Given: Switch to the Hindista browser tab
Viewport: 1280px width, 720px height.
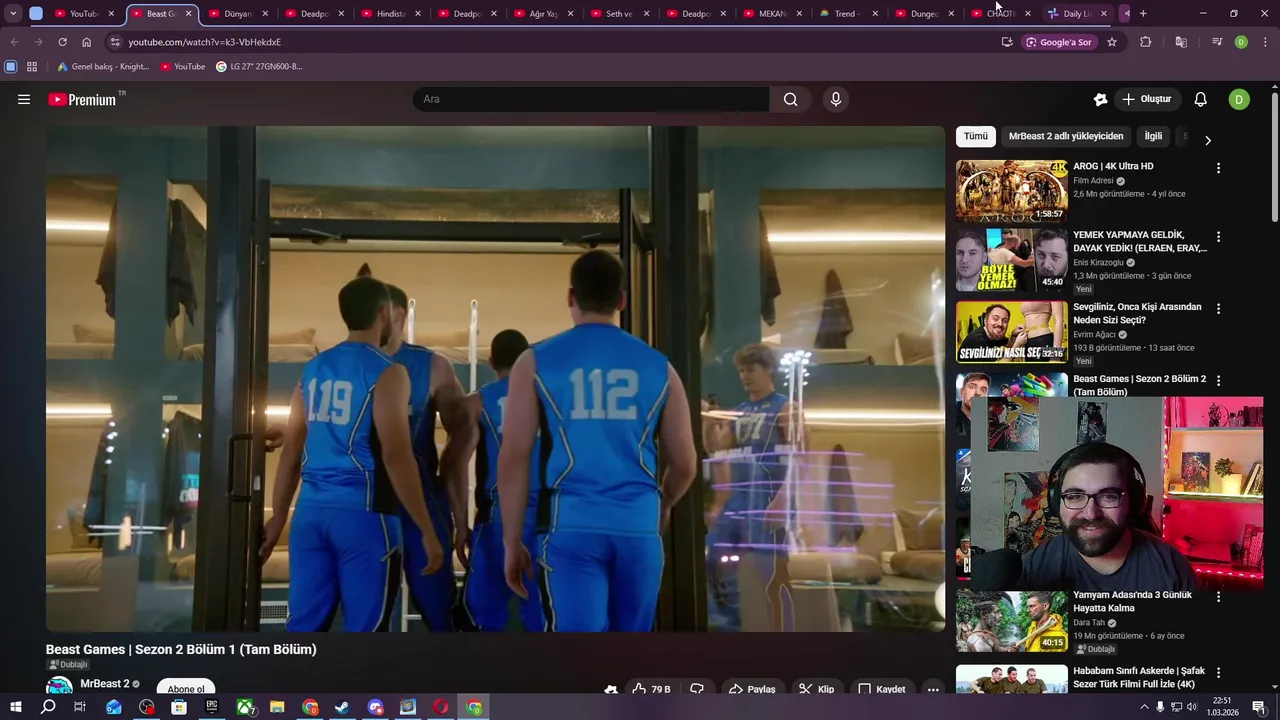Looking at the screenshot, I should pos(390,14).
